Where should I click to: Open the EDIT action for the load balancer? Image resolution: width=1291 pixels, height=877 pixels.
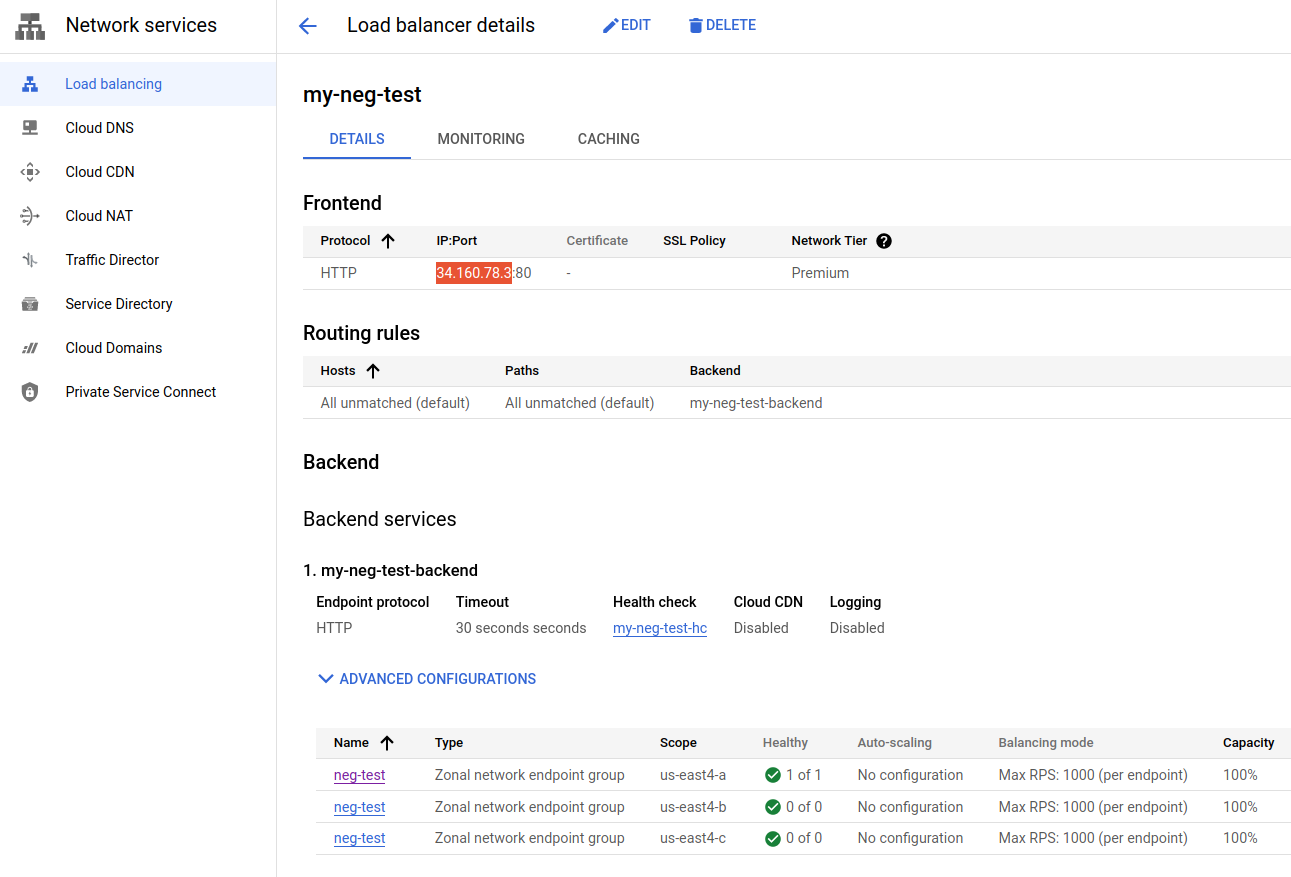click(627, 24)
